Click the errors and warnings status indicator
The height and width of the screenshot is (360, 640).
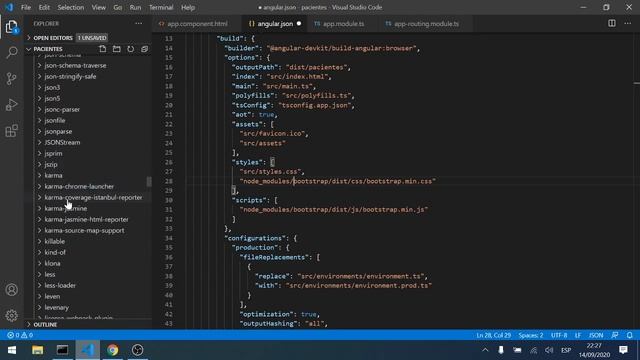point(20,335)
